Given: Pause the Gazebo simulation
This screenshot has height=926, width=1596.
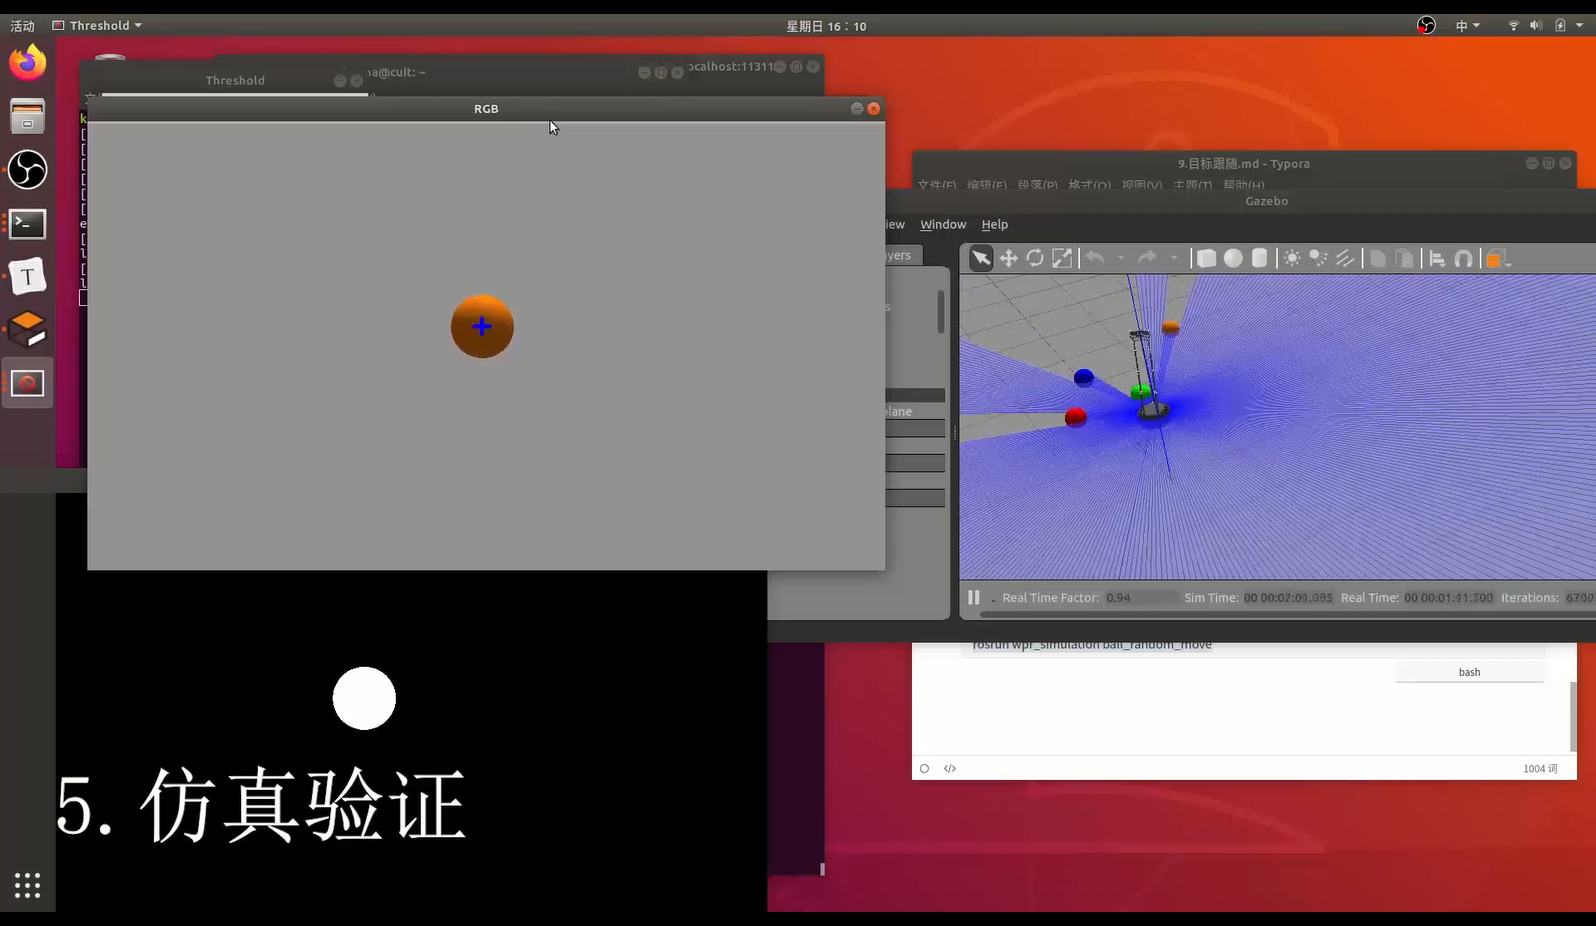Looking at the screenshot, I should click(974, 597).
